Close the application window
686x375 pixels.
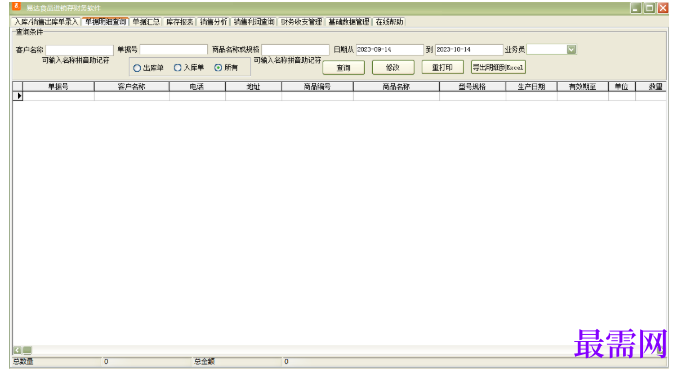click(x=663, y=8)
